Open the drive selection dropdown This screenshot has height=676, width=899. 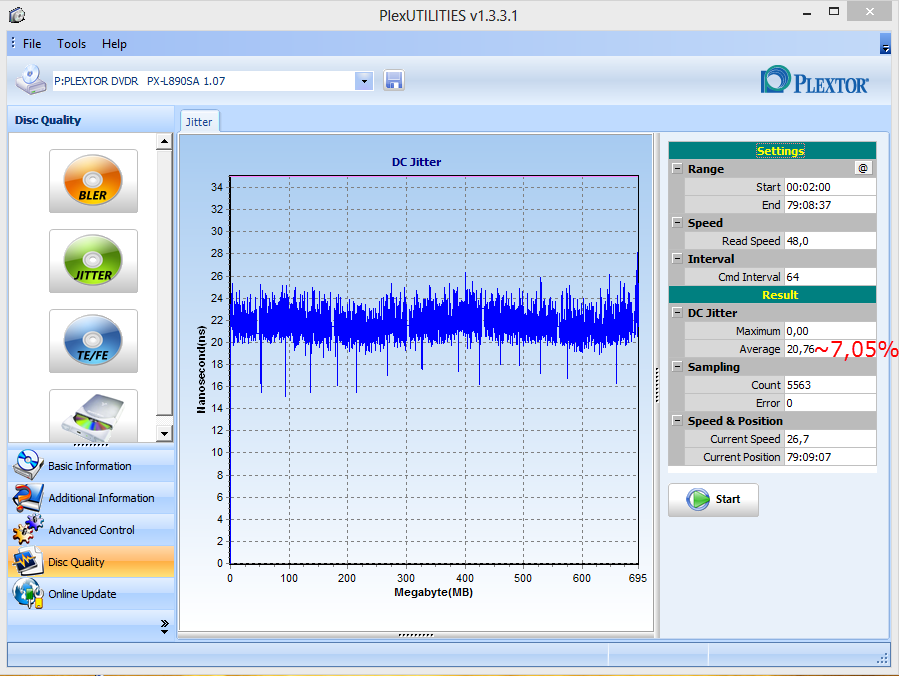point(364,81)
